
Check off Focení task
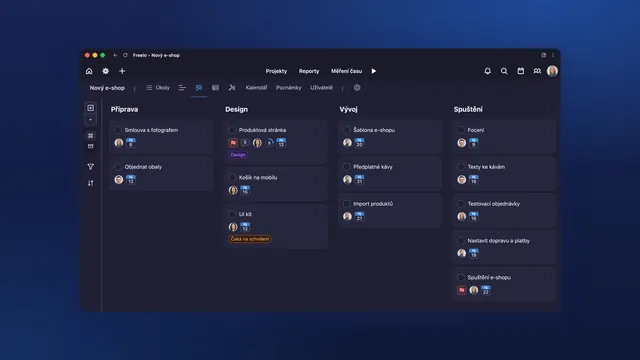461,130
